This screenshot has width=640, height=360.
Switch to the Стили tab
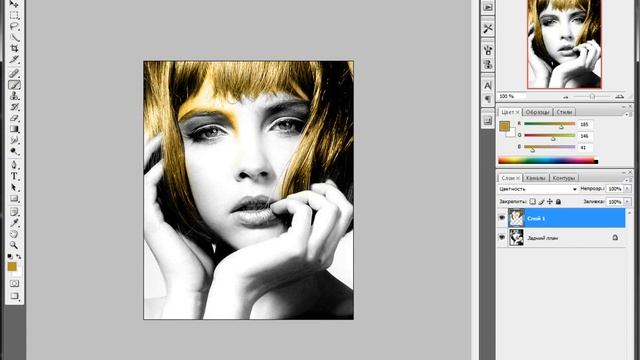click(564, 112)
